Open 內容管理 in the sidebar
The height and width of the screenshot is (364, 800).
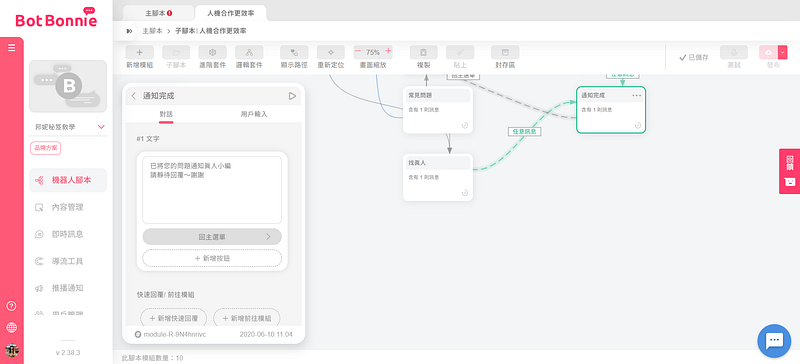tap(68, 207)
